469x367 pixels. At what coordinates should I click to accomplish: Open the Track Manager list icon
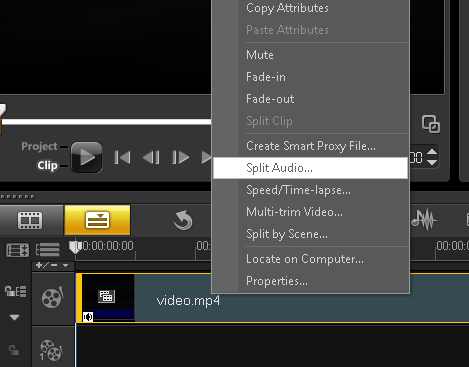click(48, 250)
